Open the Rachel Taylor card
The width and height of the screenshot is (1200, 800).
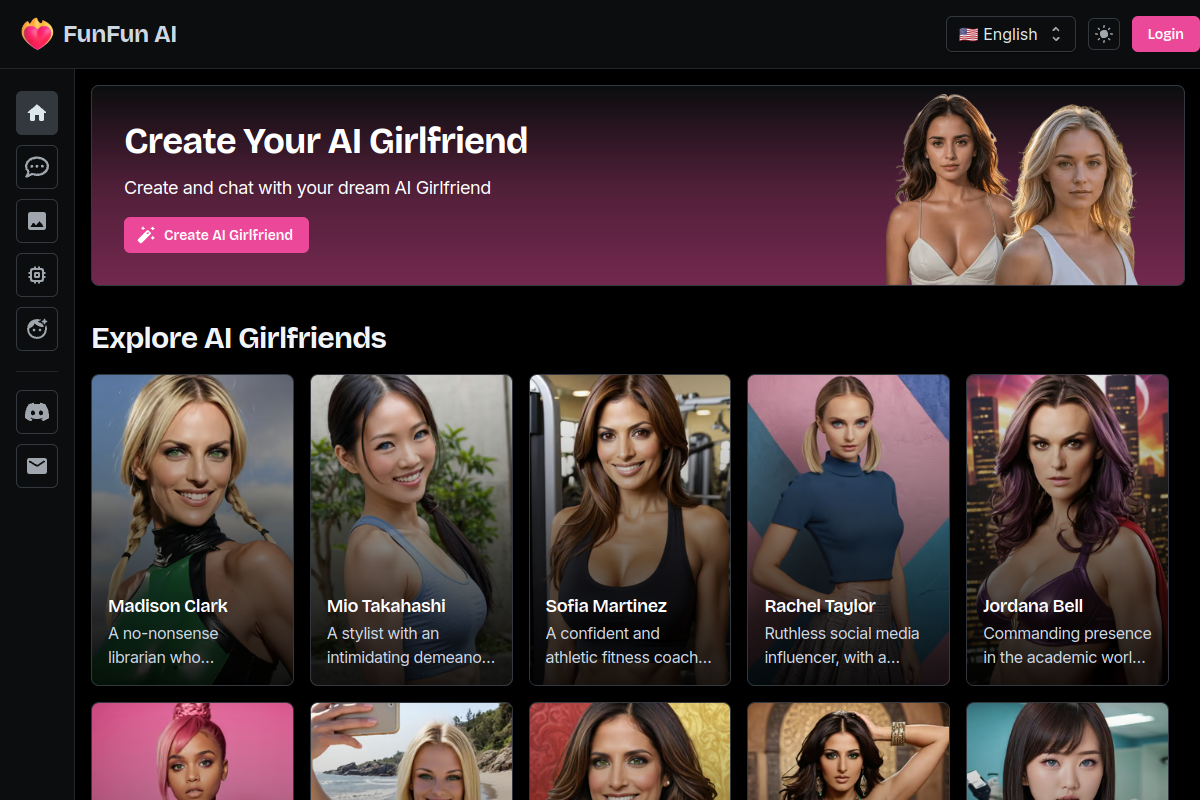click(x=849, y=530)
